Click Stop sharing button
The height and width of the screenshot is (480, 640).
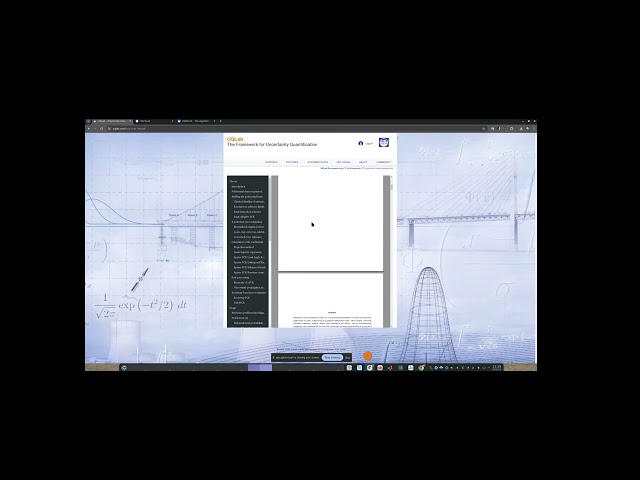tap(332, 358)
